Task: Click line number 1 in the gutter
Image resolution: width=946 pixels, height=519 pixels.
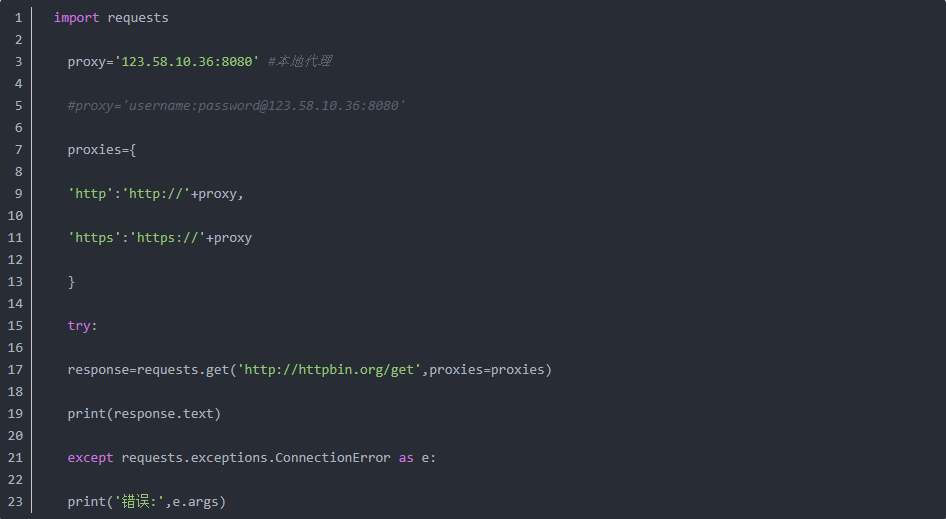Action: 19,18
